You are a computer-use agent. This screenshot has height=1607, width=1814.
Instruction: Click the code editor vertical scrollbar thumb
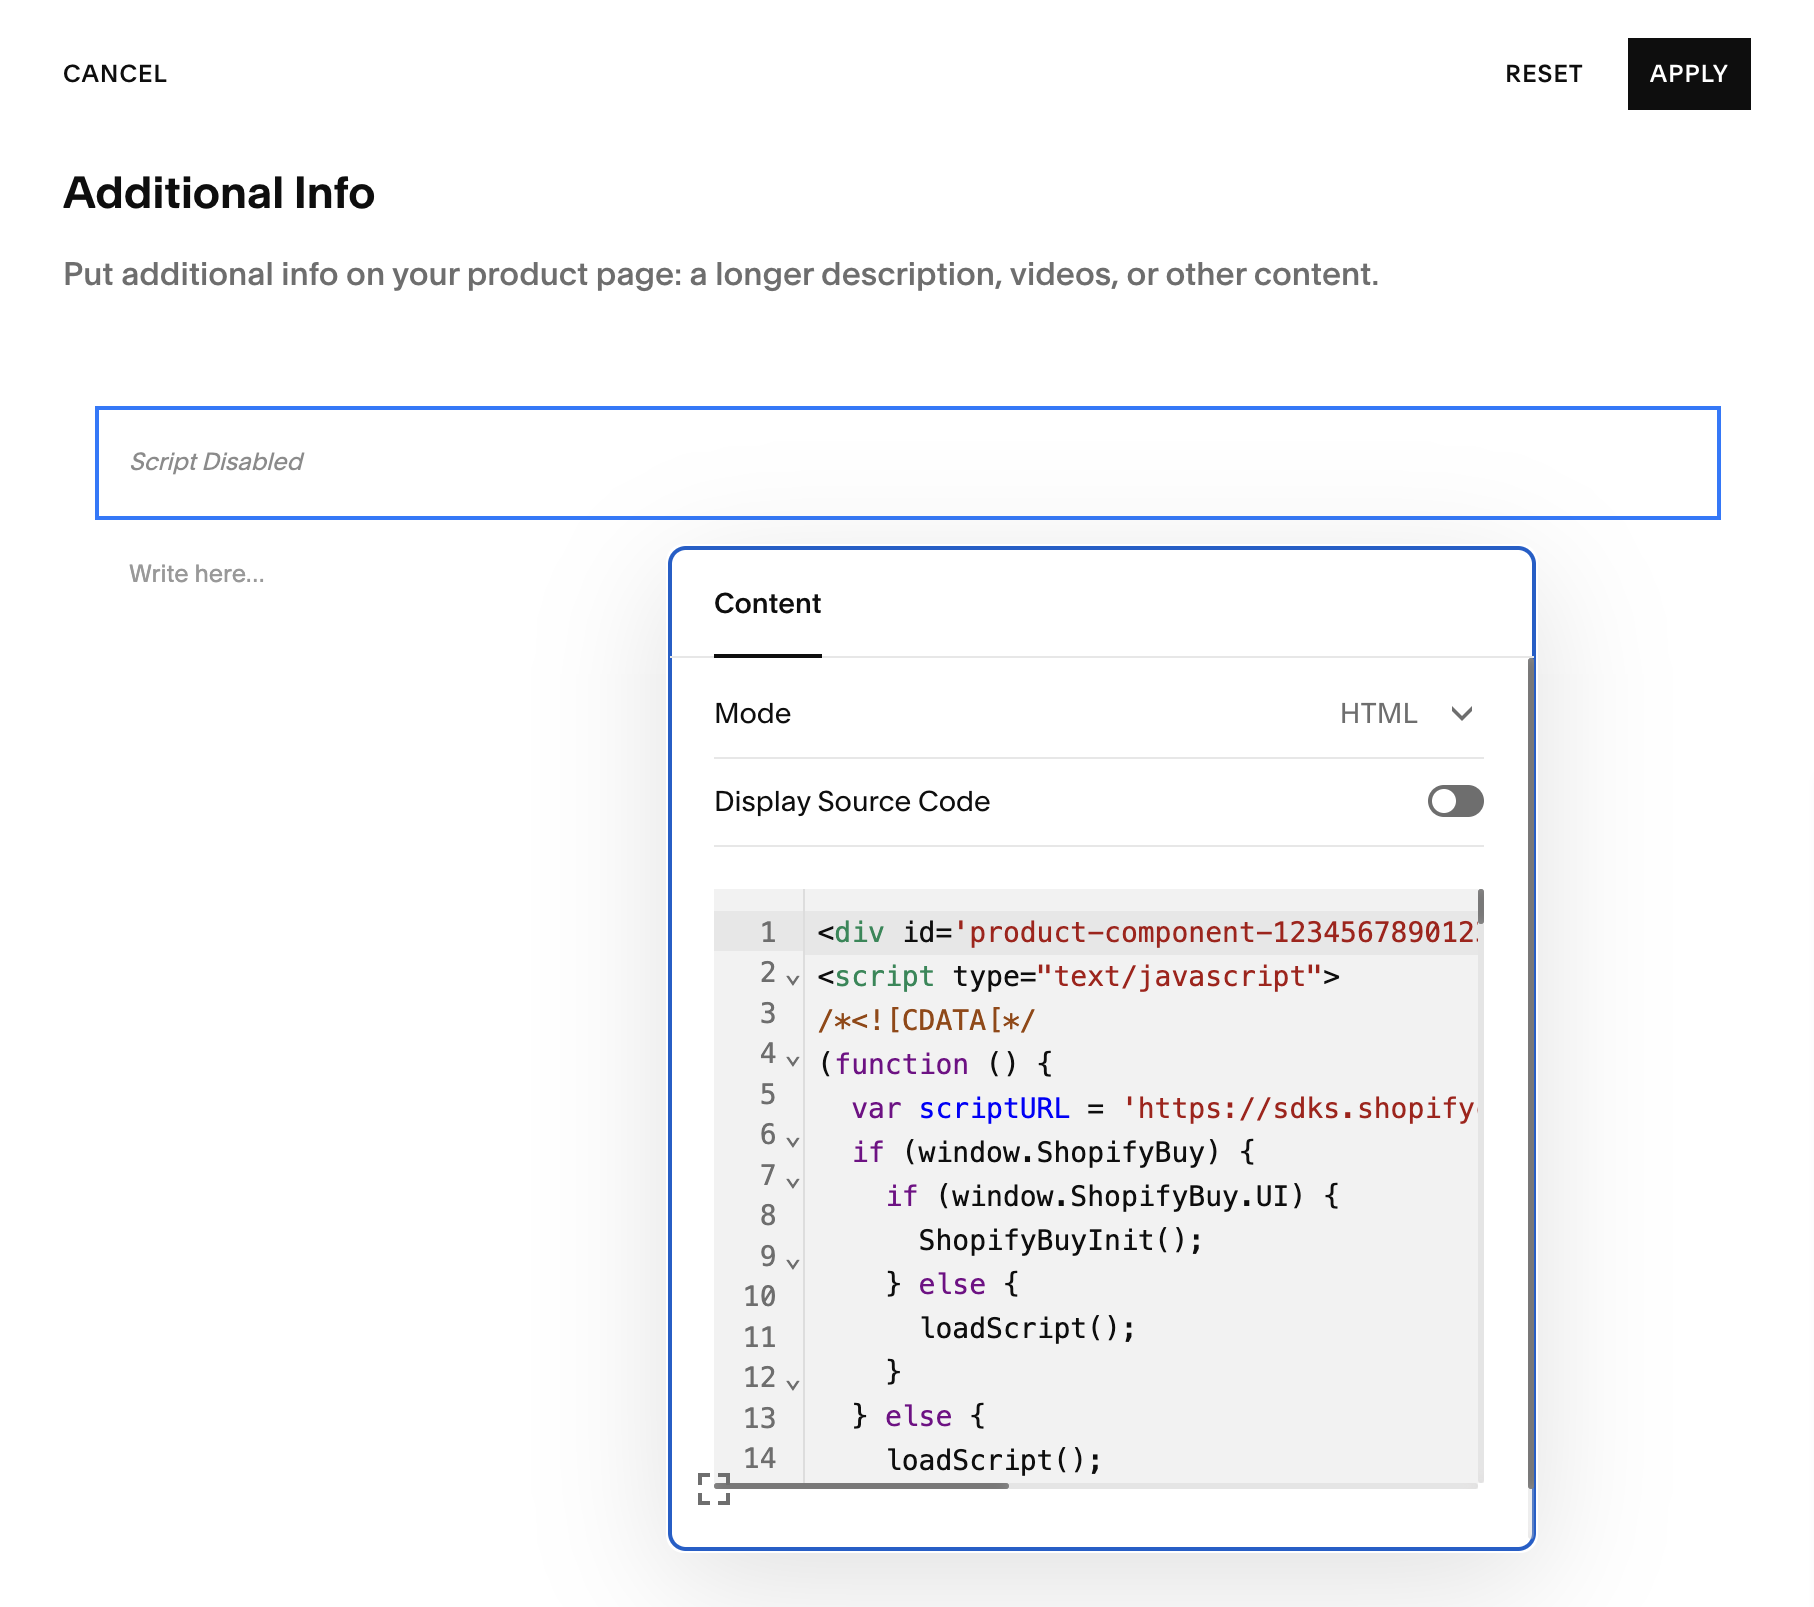(x=1480, y=906)
